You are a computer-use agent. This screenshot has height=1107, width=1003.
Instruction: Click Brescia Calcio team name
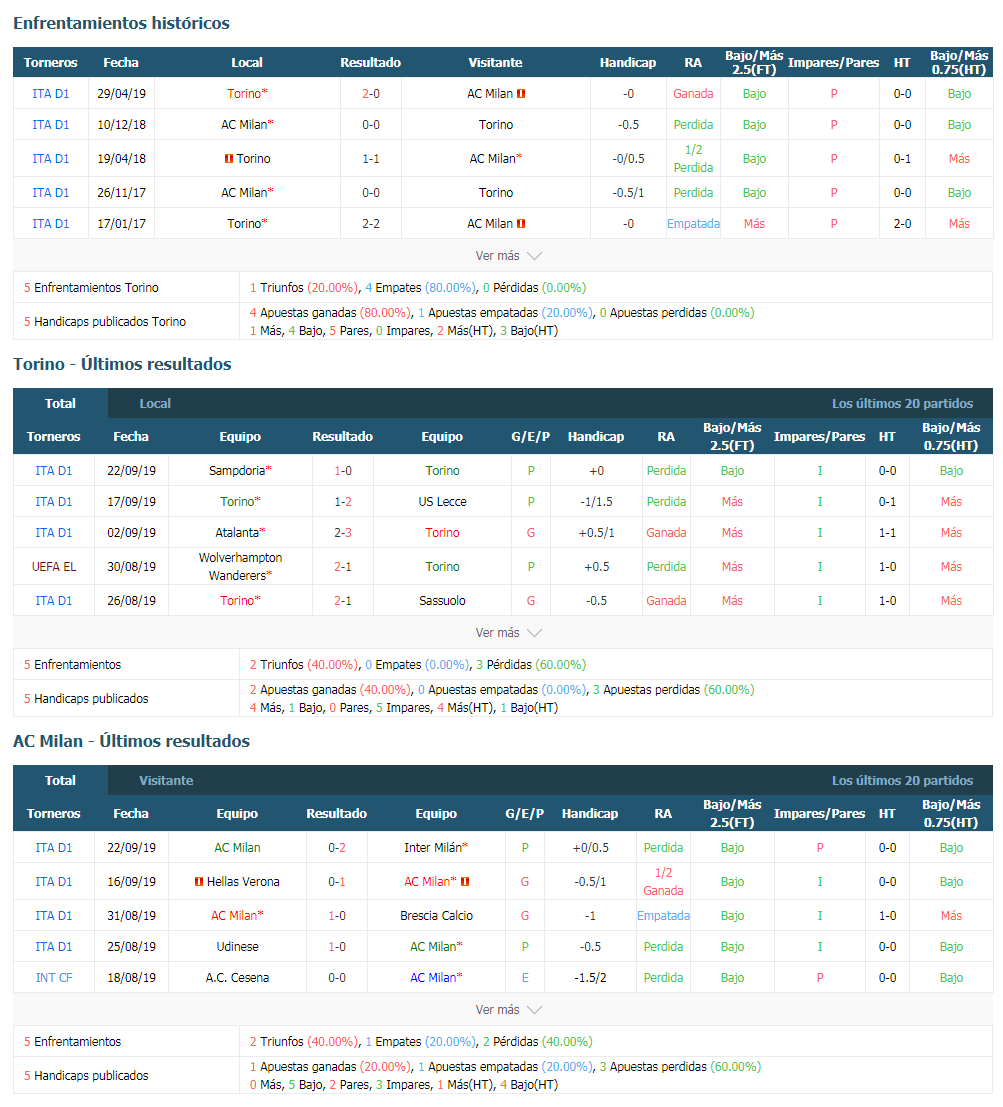pos(436,915)
